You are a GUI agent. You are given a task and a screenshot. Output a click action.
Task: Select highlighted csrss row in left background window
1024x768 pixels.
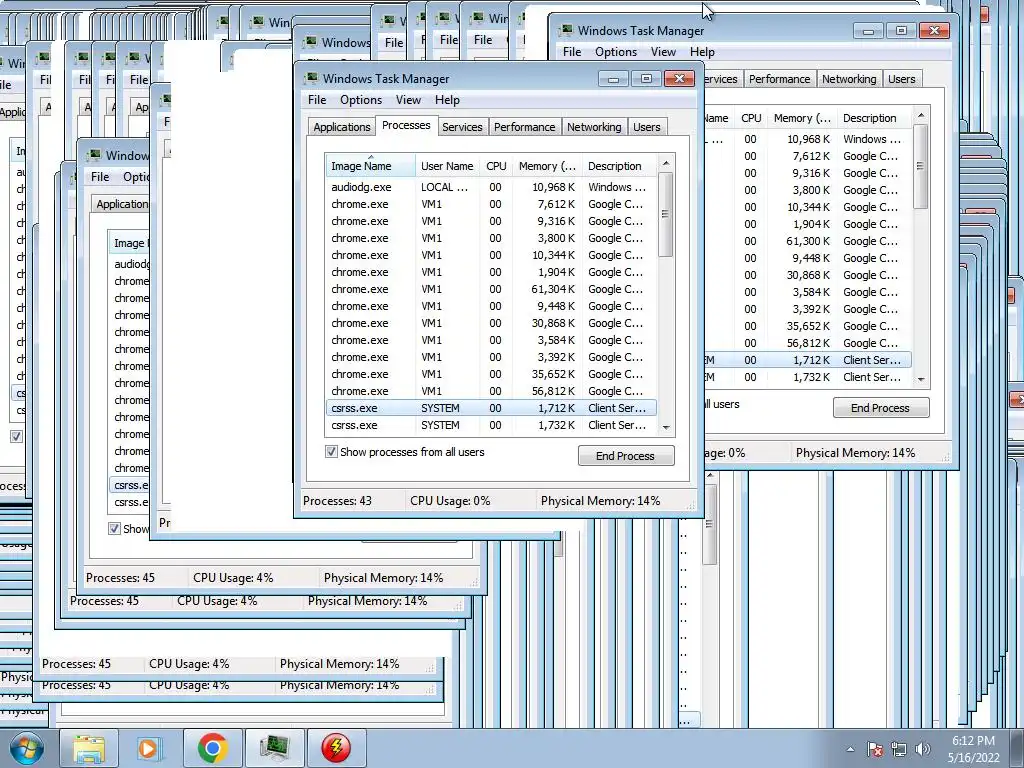pos(131,485)
